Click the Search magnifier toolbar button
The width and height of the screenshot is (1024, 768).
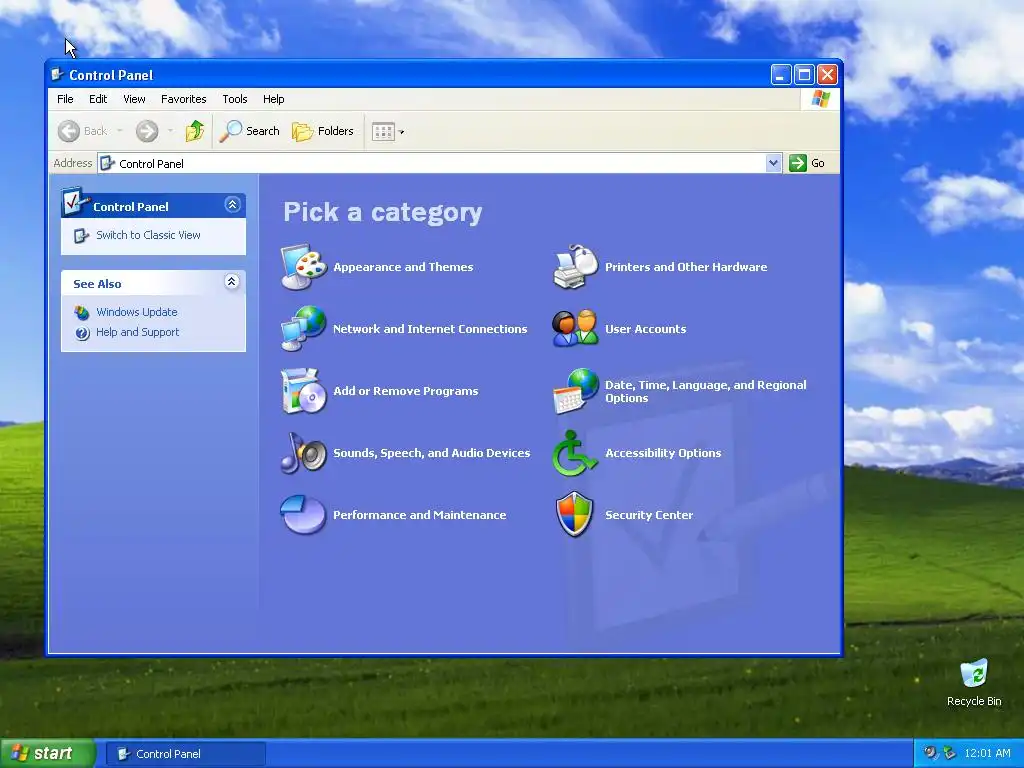point(249,131)
